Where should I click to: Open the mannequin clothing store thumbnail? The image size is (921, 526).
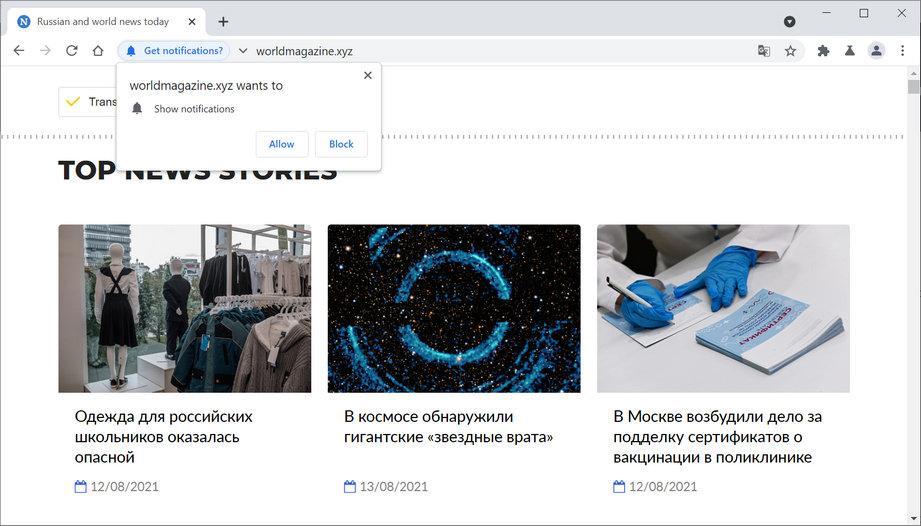185,308
